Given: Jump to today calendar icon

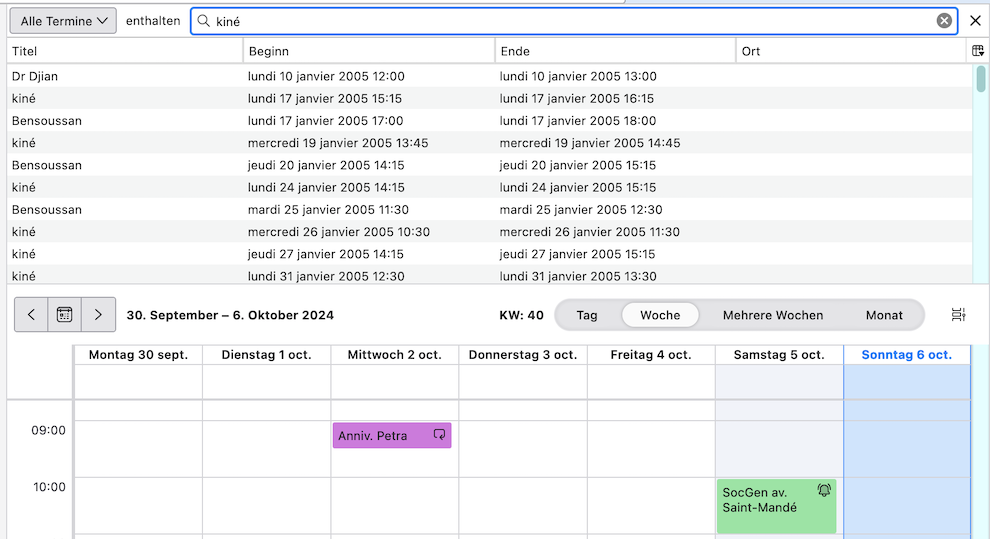Looking at the screenshot, I should click(x=64, y=315).
